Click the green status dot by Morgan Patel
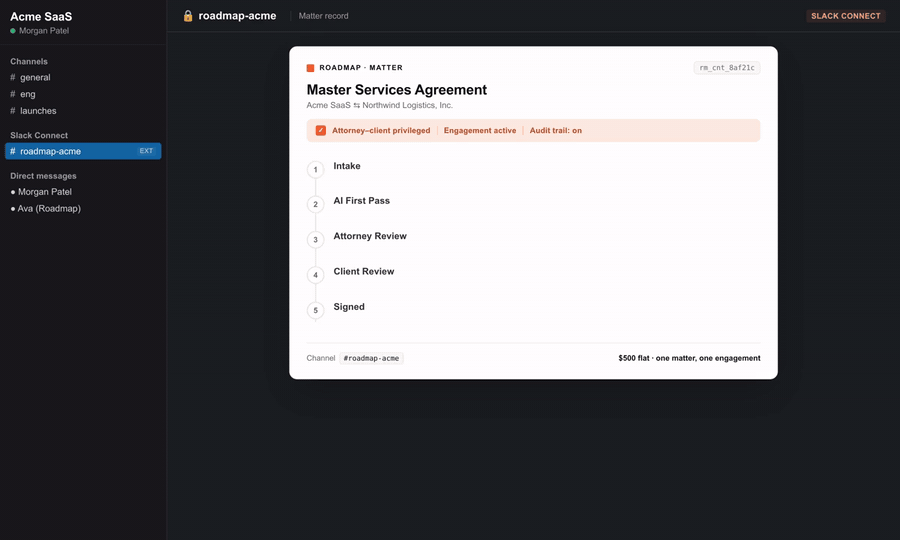This screenshot has width=900, height=540. tap(13, 31)
